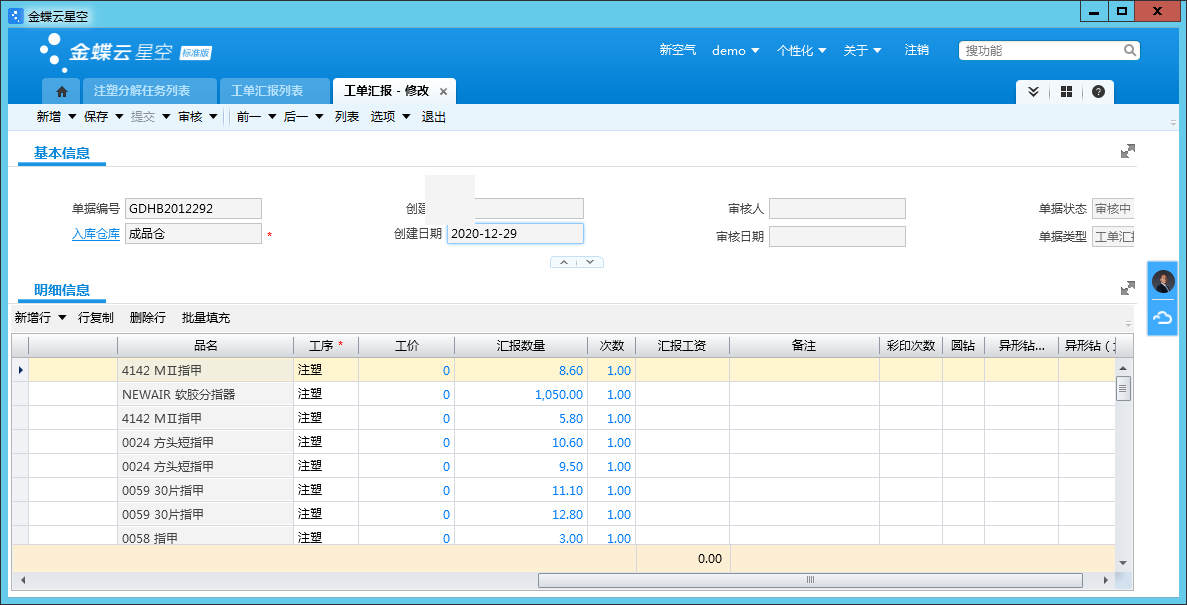This screenshot has width=1187, height=605.
Task: Click the grid layout icon near the help button
Action: pyautogui.click(x=1066, y=91)
